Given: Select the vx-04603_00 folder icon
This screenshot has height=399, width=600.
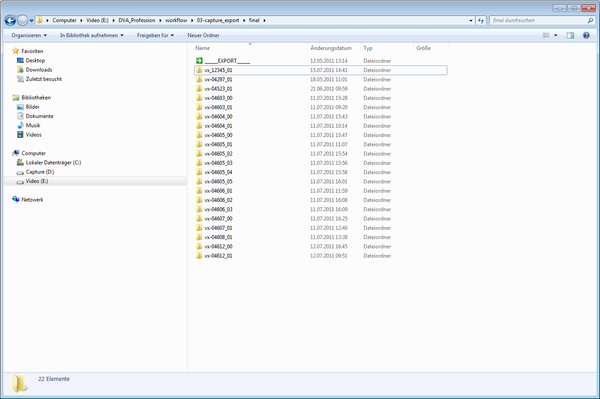Looking at the screenshot, I should 199,98.
